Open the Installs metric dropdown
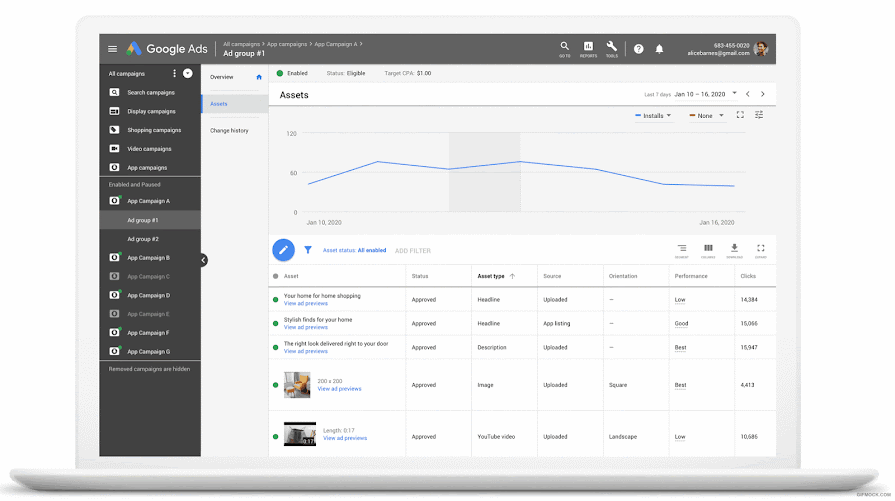895x501 pixels. [653, 116]
